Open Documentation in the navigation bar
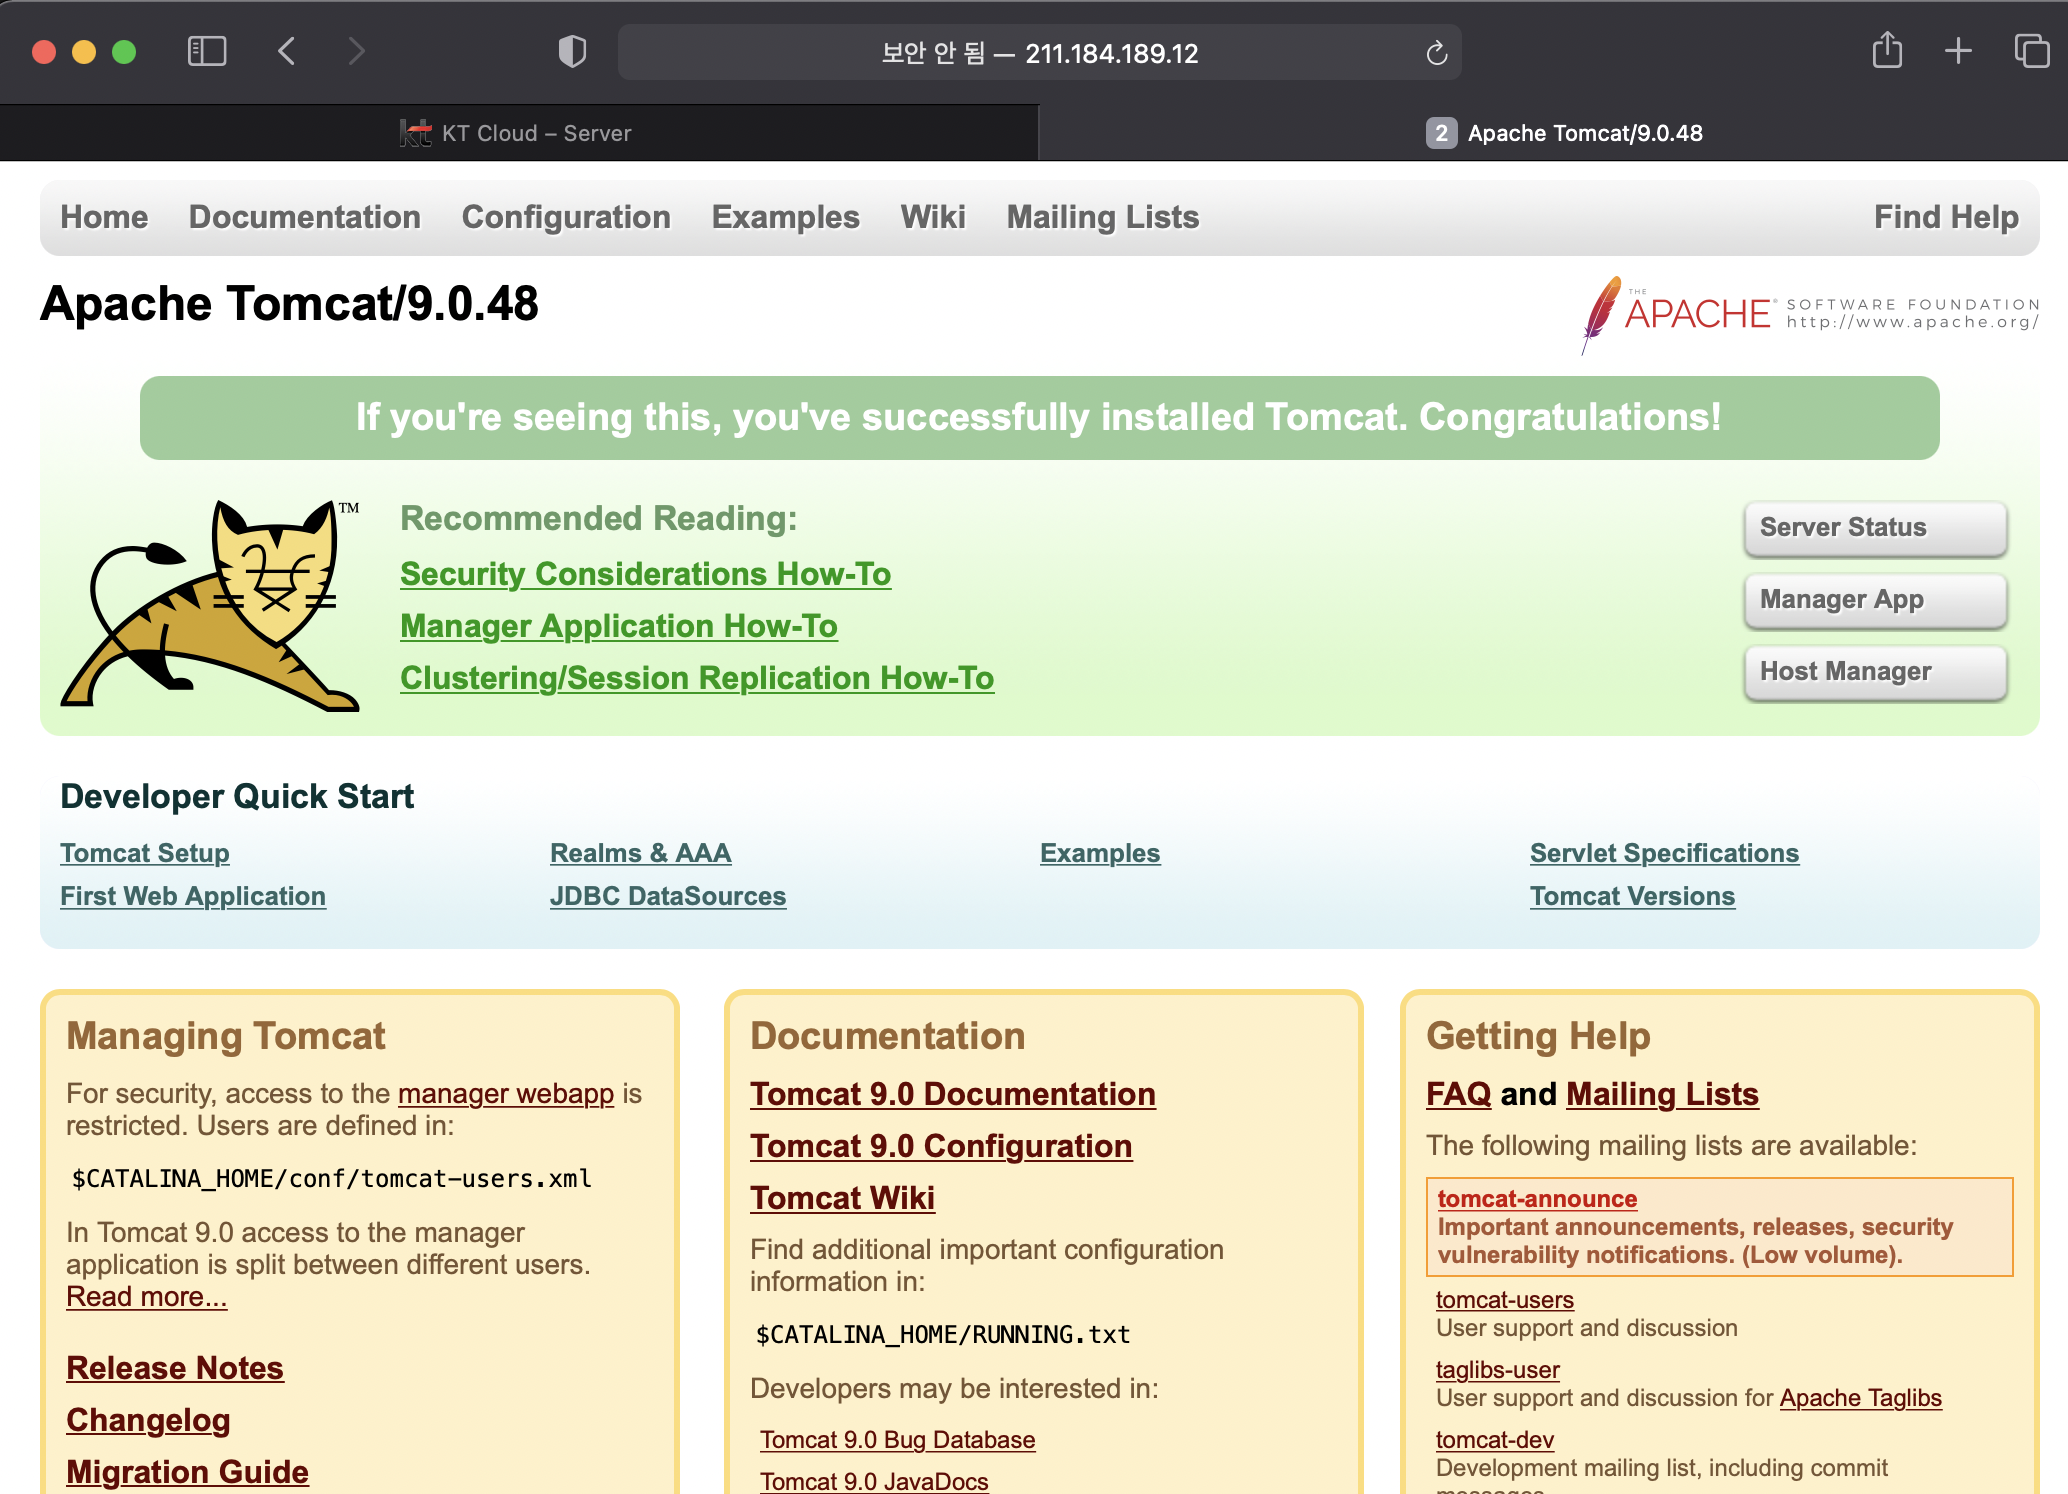 pyautogui.click(x=304, y=217)
